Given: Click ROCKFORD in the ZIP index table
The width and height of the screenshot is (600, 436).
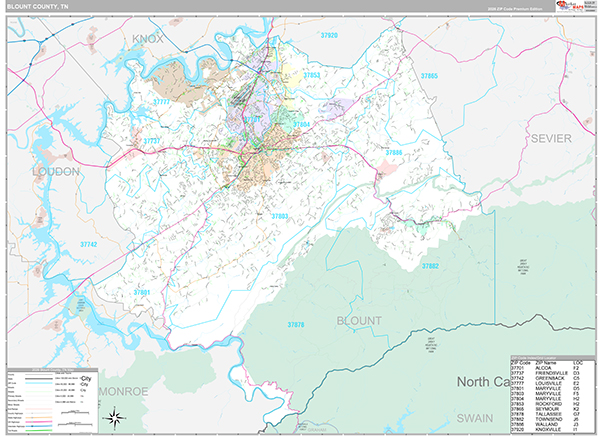Looking at the screenshot, I should point(548,404).
